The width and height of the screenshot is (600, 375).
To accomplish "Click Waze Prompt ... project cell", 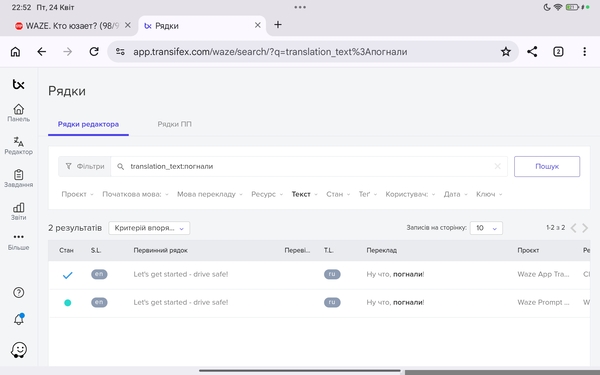I will 543,302.
